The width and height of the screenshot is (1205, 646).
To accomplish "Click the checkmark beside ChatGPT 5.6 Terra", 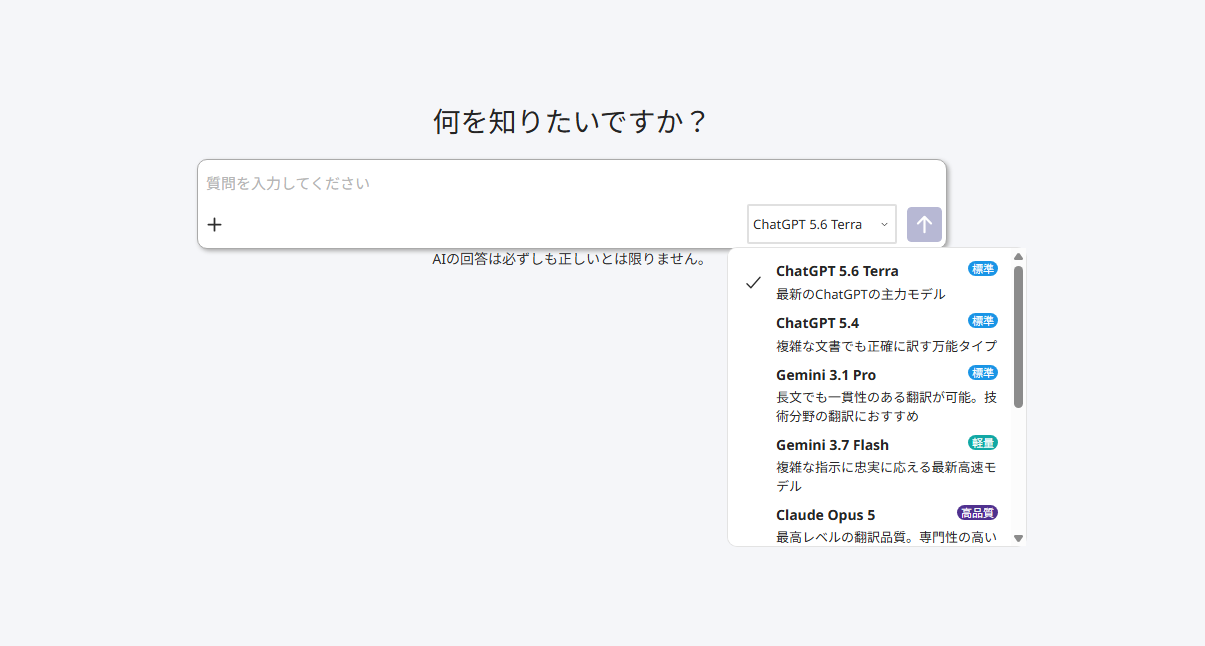I will [753, 282].
